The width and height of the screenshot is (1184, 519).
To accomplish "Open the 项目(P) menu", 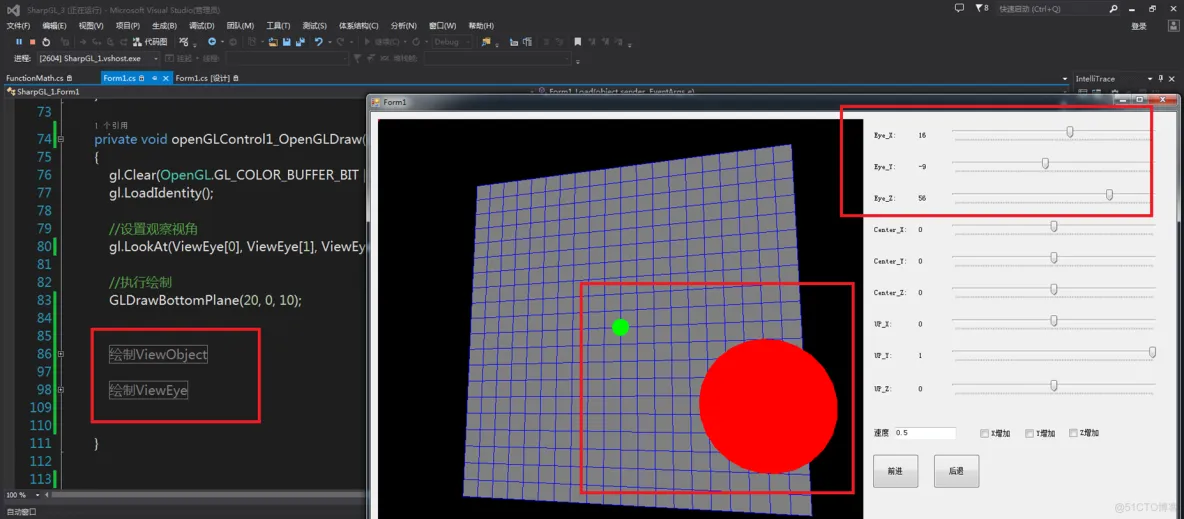I will click(x=128, y=26).
